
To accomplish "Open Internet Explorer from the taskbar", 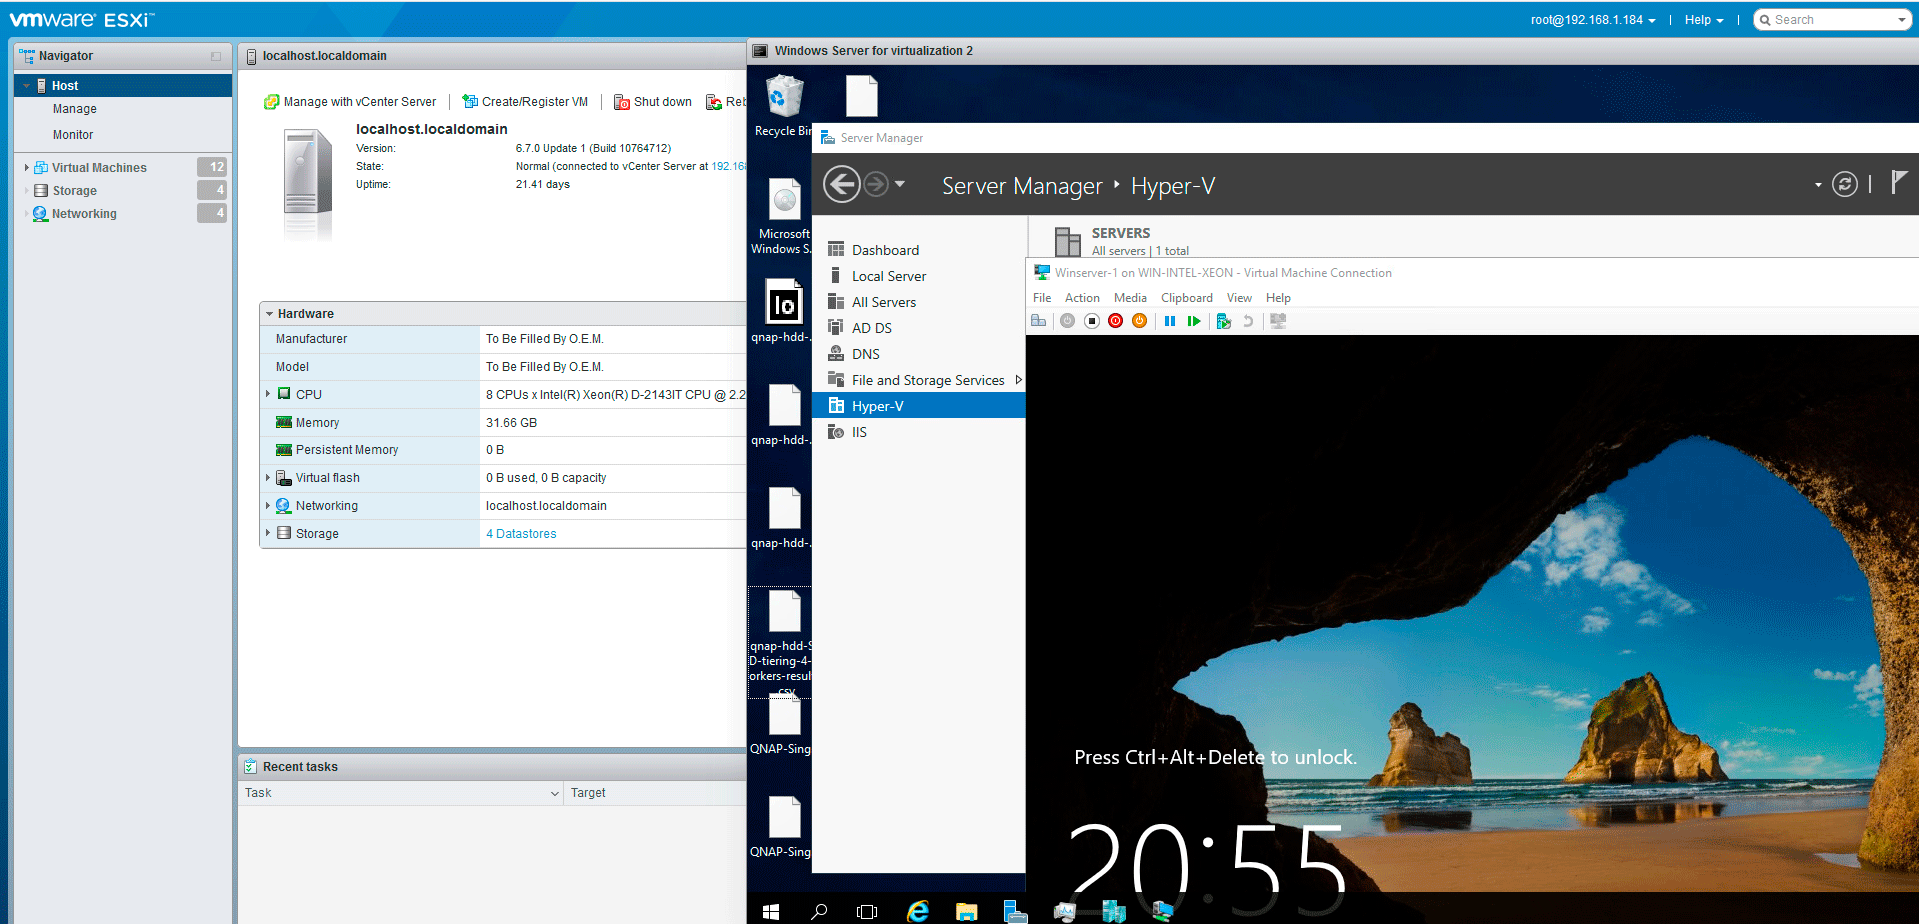I will pyautogui.click(x=917, y=911).
